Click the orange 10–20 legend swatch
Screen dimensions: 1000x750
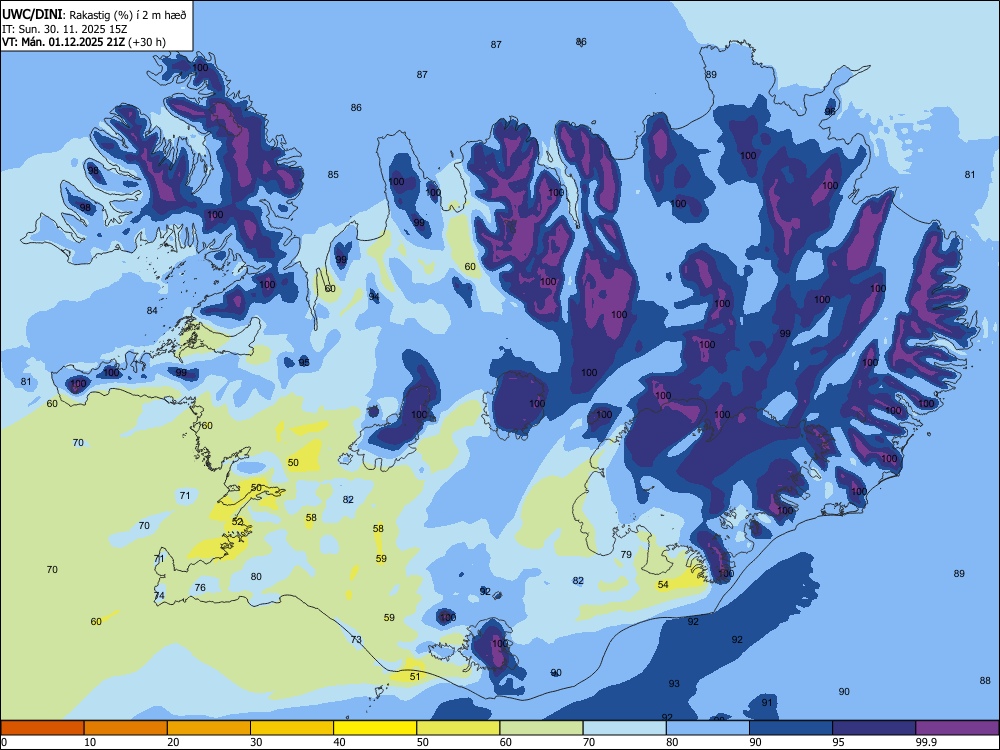click(x=126, y=728)
